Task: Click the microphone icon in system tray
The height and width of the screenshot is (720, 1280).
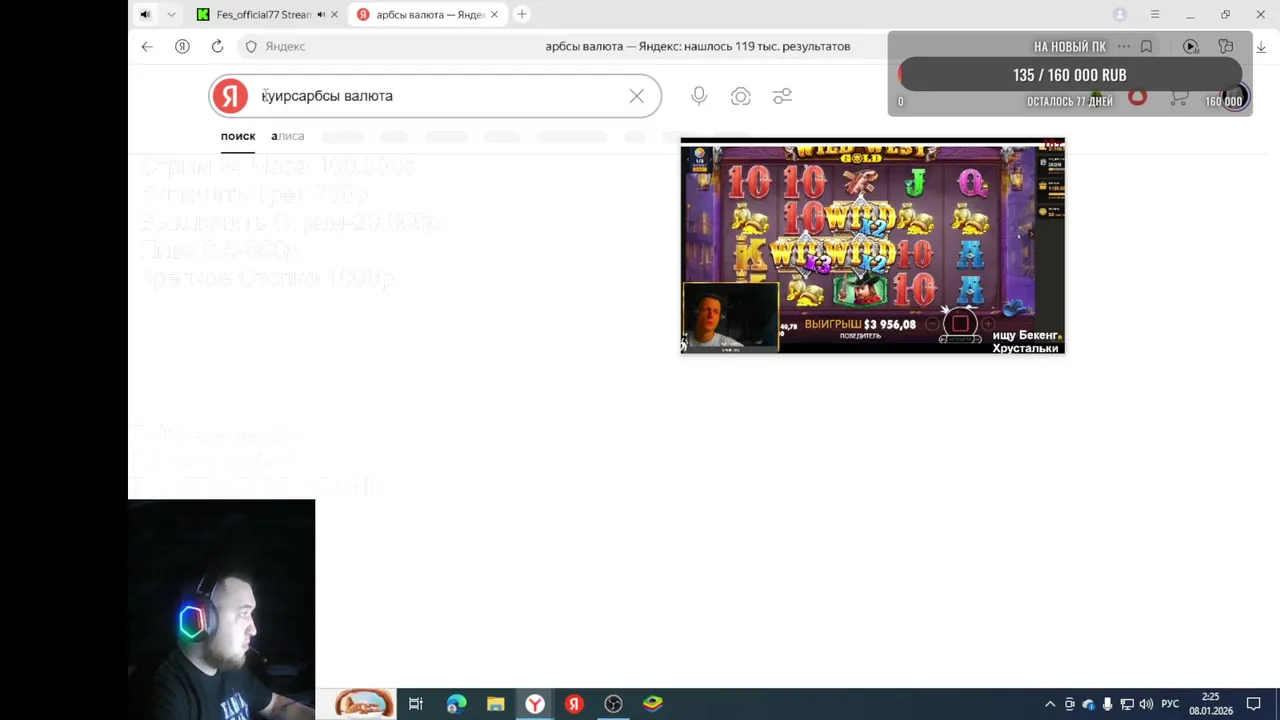Action: click(1108, 704)
